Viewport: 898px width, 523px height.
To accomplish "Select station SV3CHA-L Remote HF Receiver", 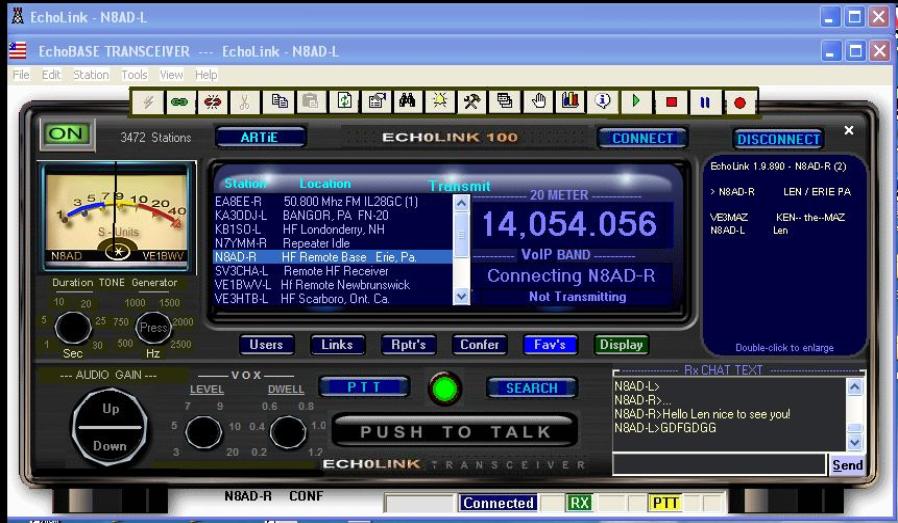I will point(332,271).
